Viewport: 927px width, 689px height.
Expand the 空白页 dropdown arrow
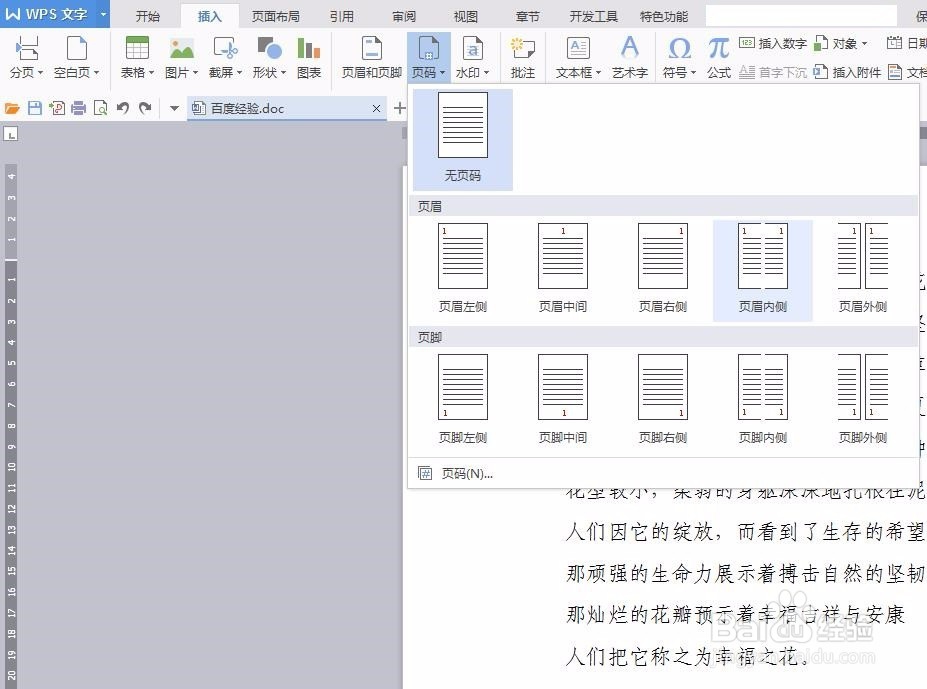(x=96, y=73)
